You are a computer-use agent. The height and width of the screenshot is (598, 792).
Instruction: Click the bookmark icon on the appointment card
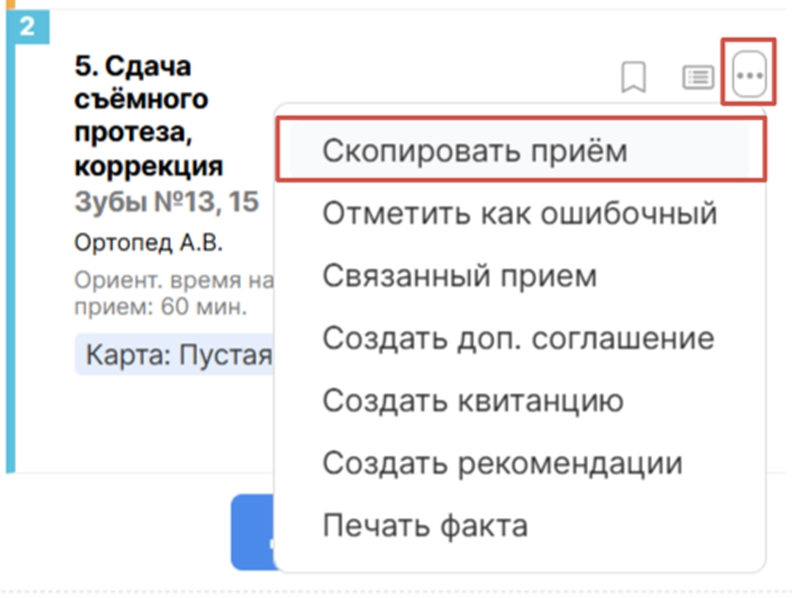[633, 77]
